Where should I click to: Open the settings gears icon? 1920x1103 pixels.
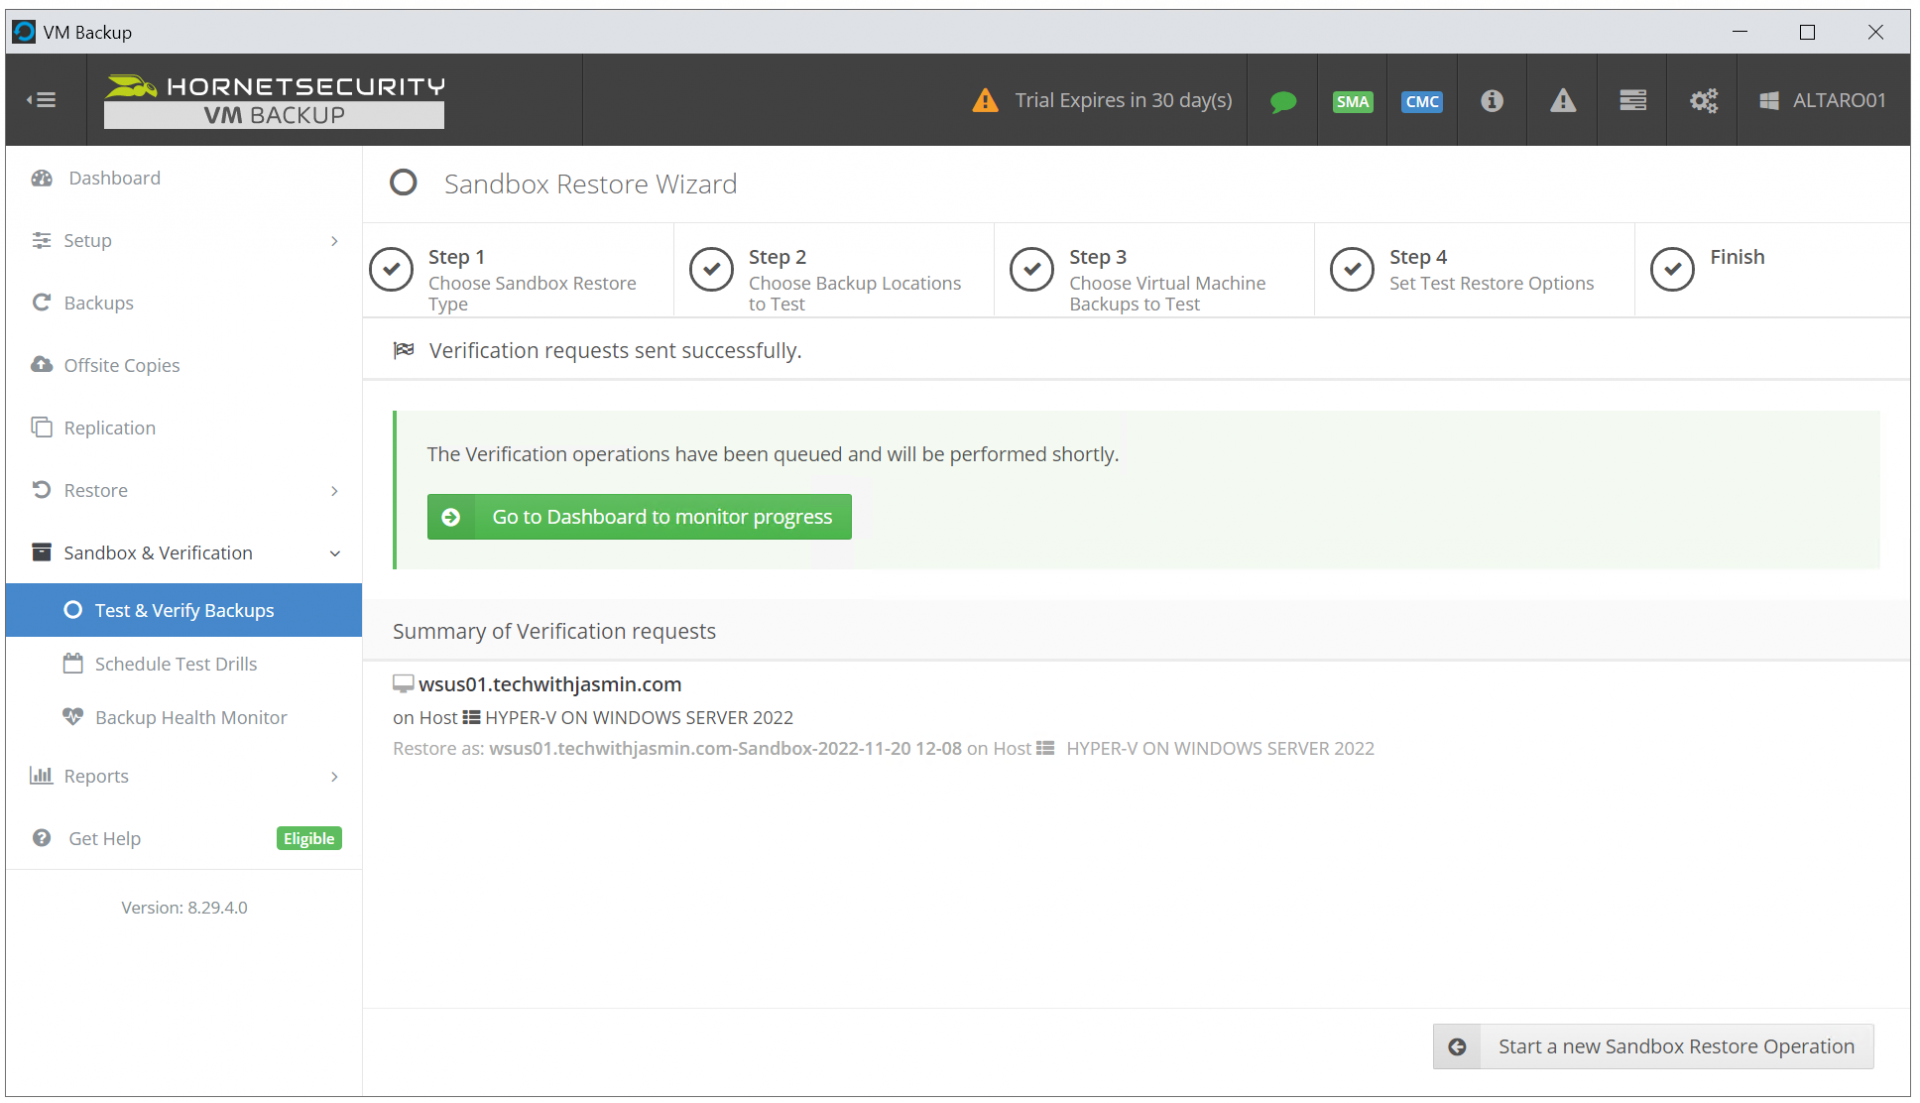click(1703, 100)
